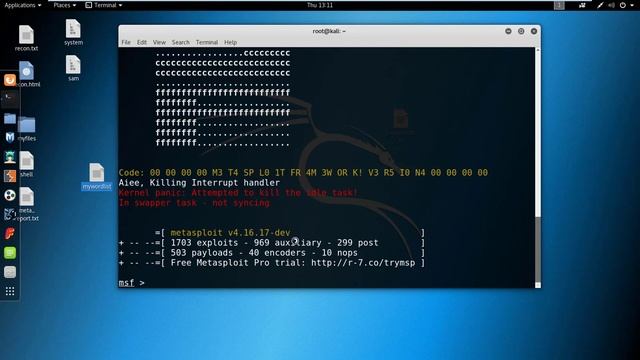Launch Burp Suite from the dock
Image resolution: width=640 pixels, height=360 pixels.
pos(10,176)
